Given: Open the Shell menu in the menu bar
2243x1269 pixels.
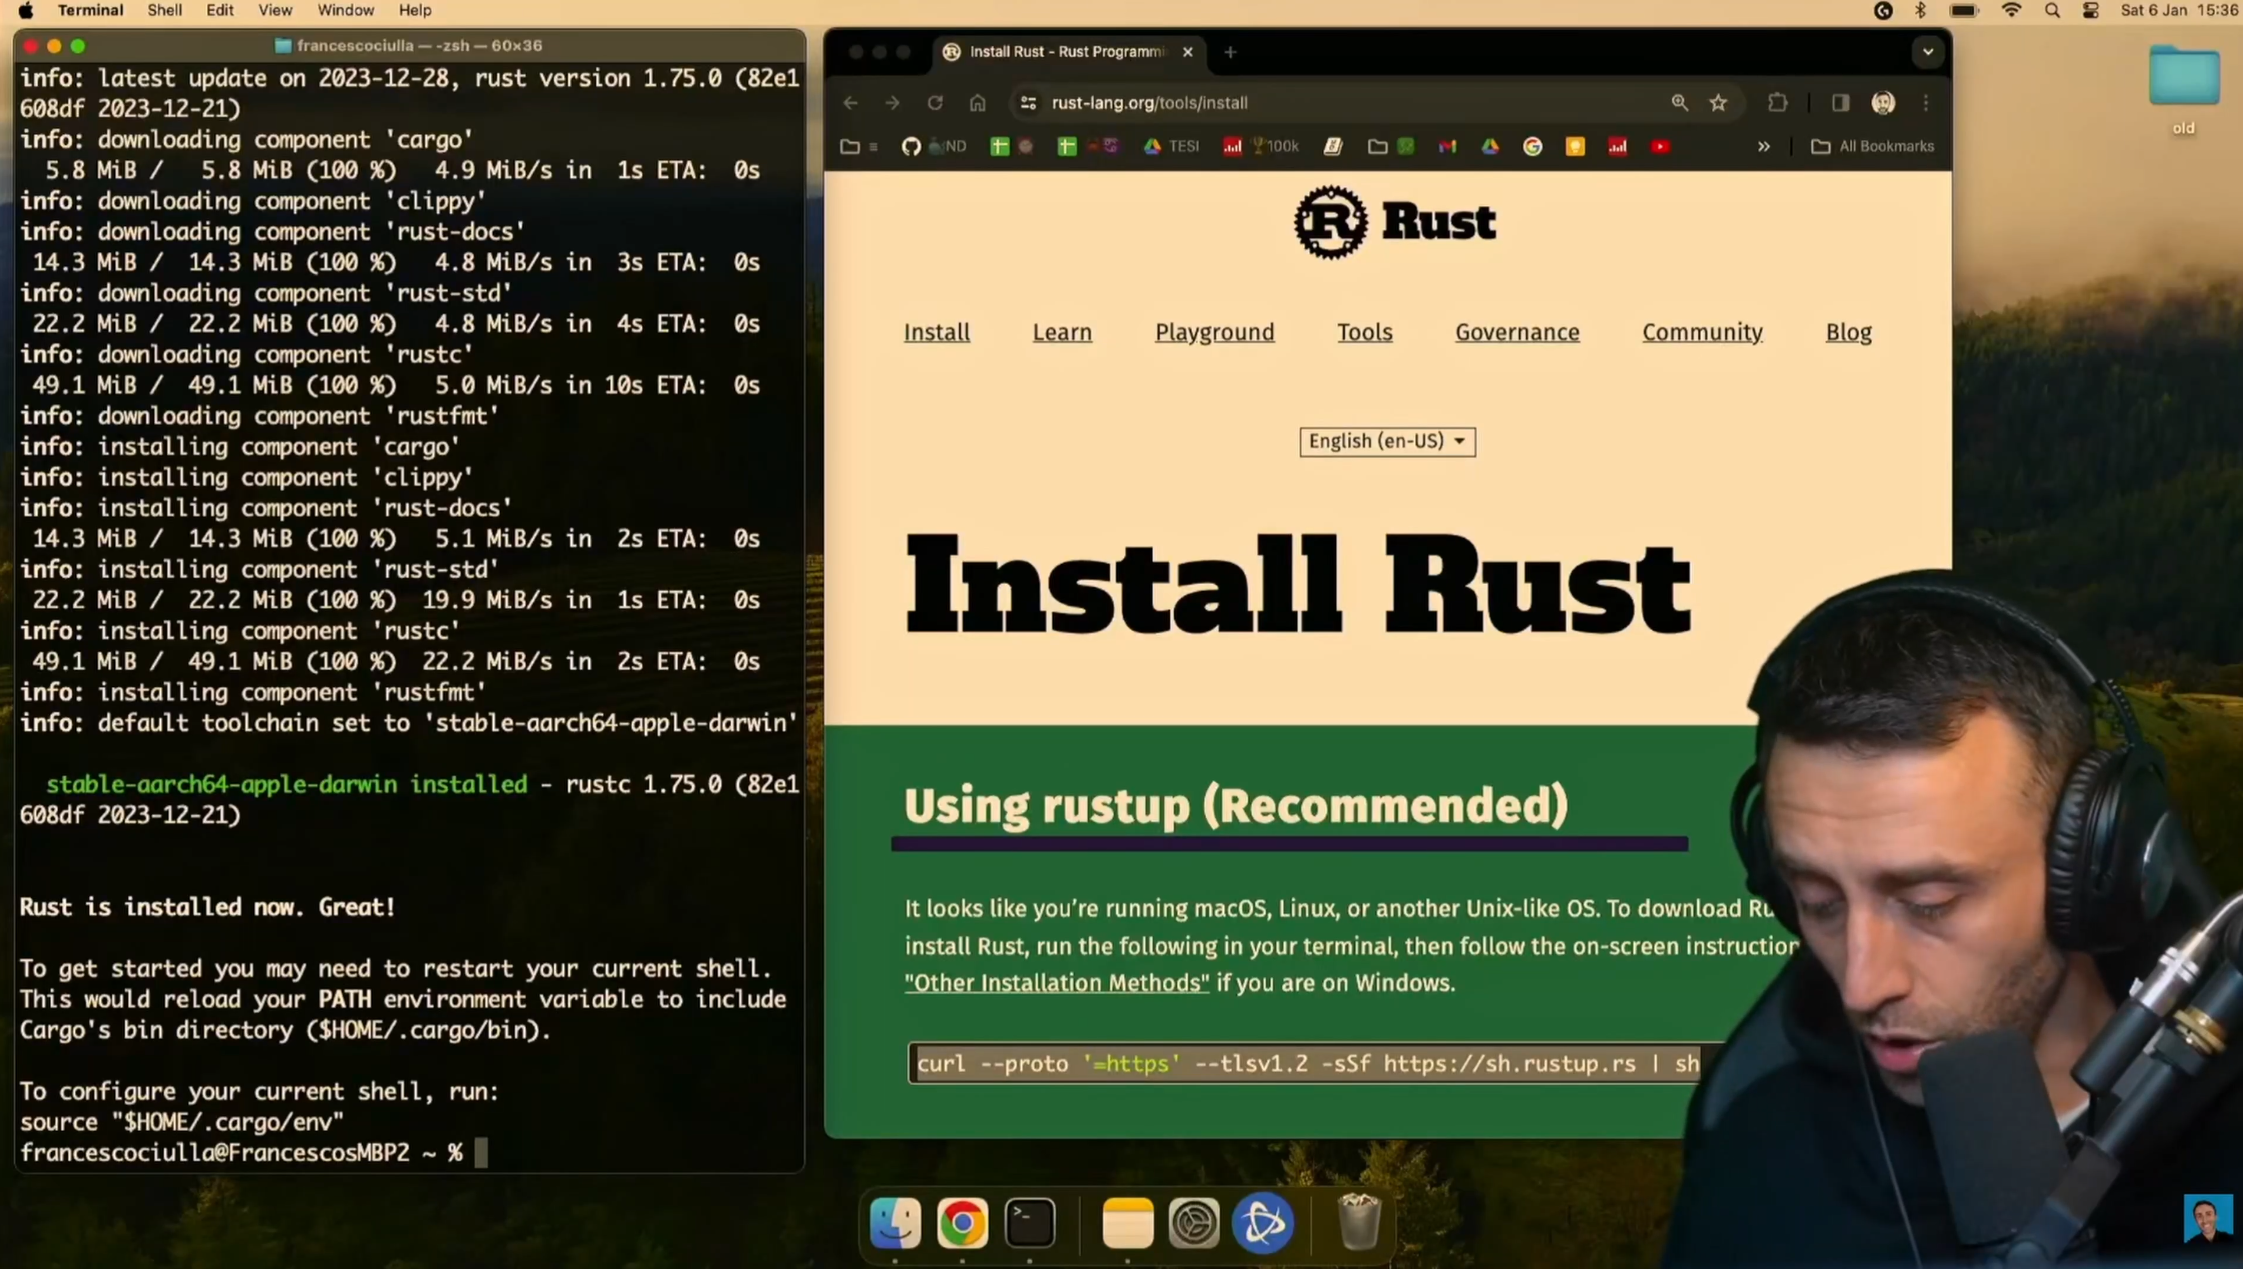Looking at the screenshot, I should (x=163, y=10).
